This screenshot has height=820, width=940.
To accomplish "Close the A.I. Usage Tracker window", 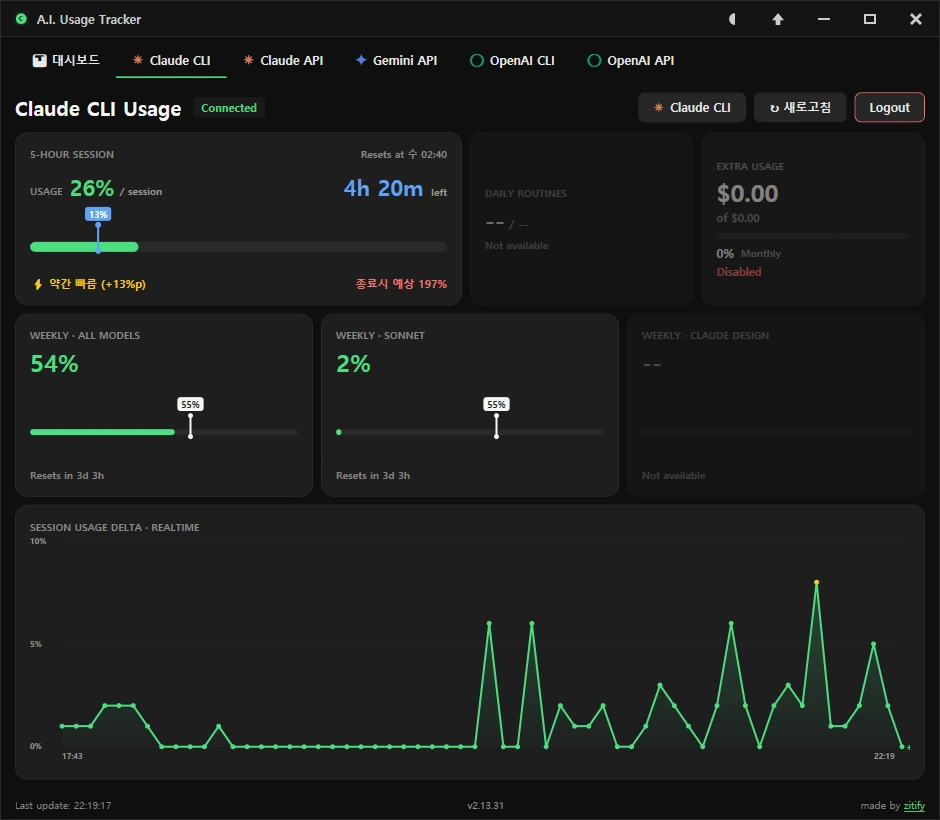I will point(915,19).
